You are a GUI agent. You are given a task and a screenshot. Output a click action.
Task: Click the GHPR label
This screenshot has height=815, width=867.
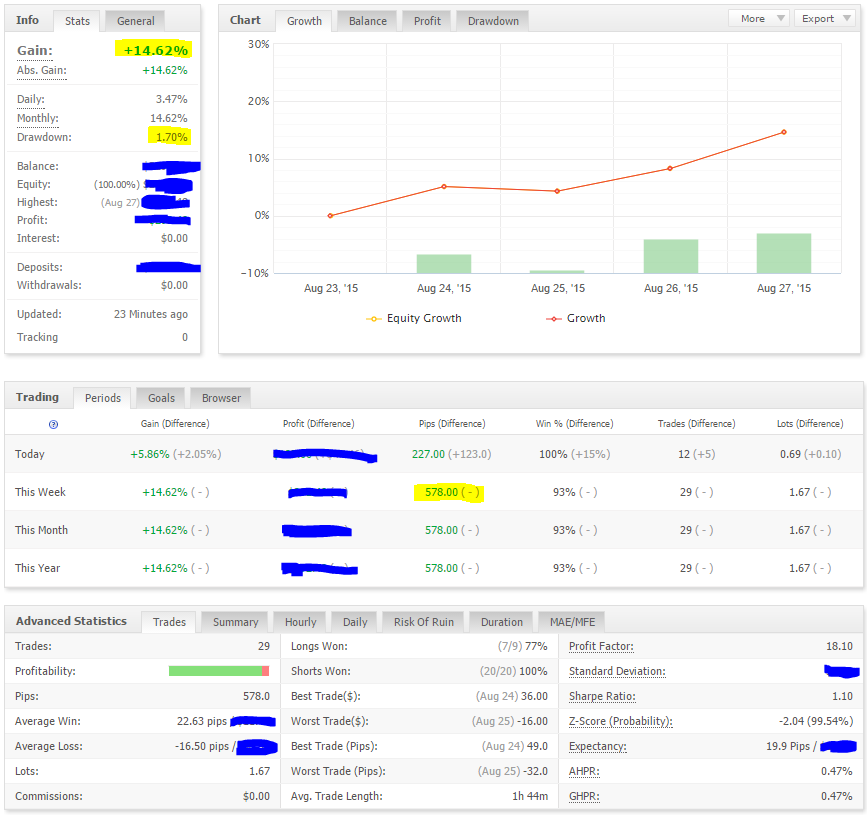(584, 796)
